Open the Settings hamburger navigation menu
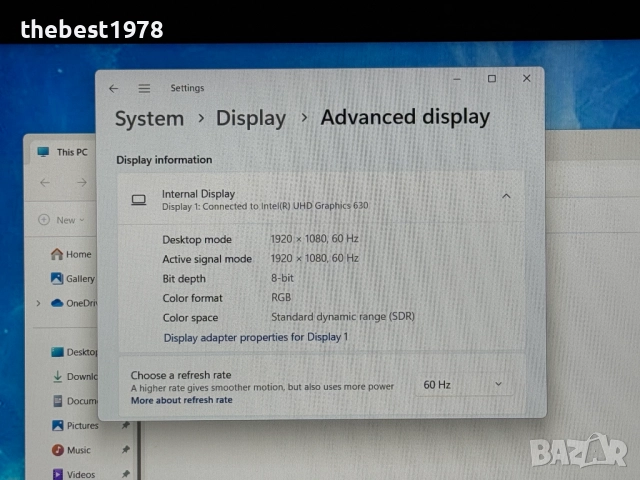 [x=144, y=89]
